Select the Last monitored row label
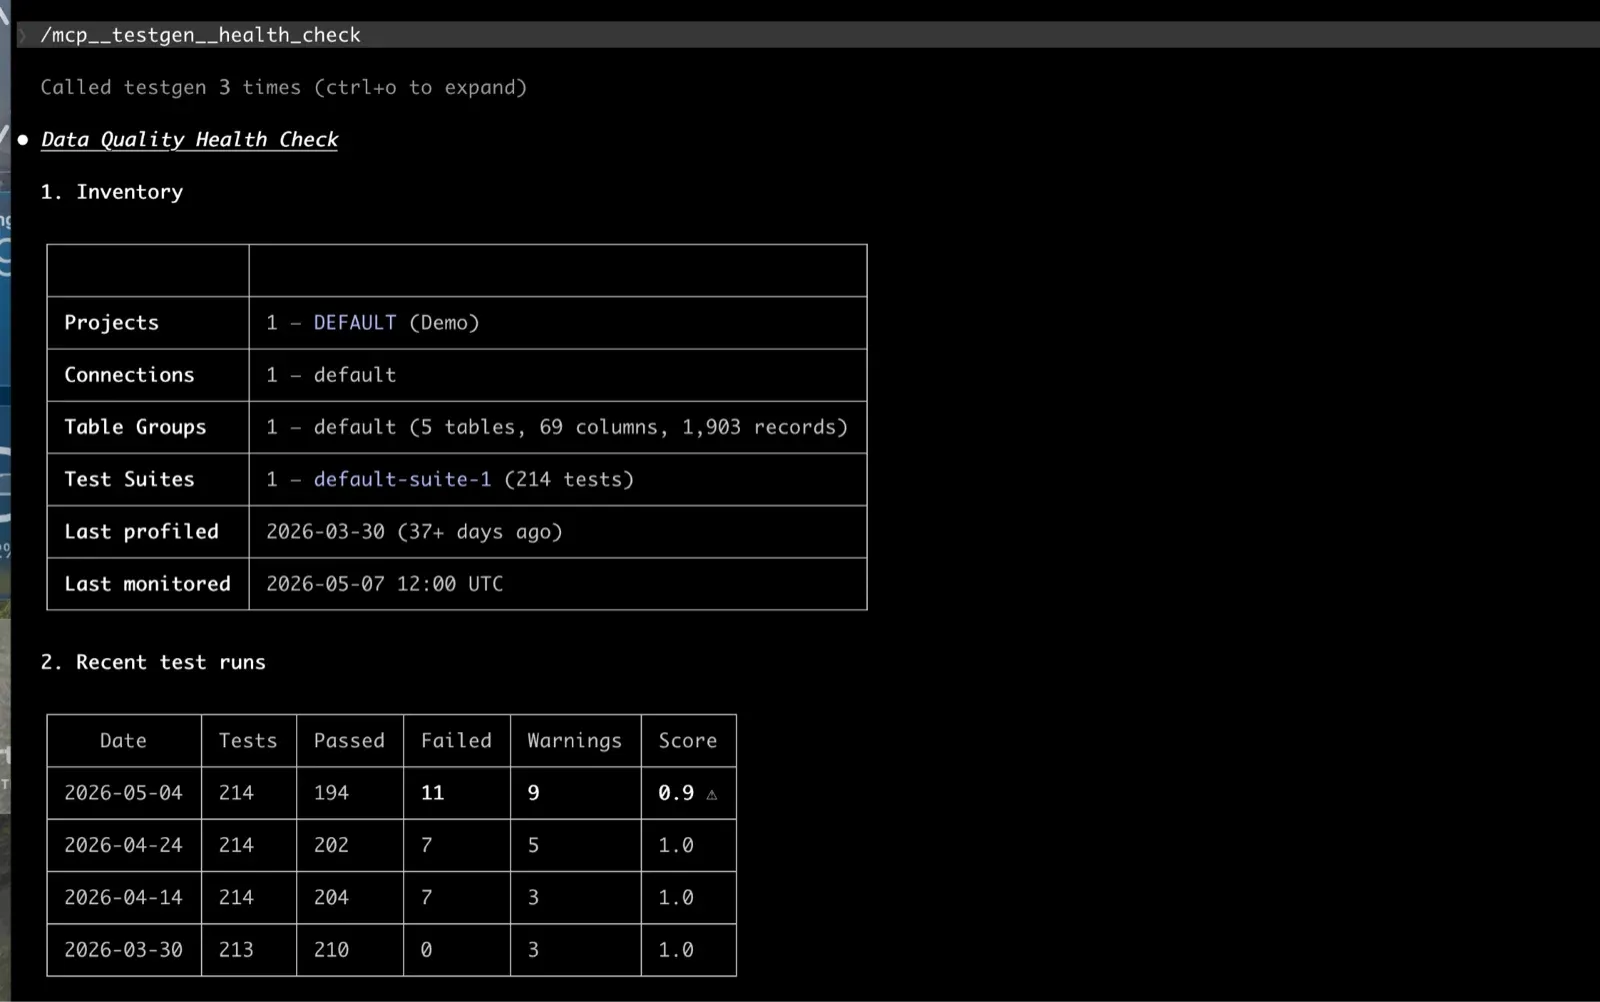 147,584
